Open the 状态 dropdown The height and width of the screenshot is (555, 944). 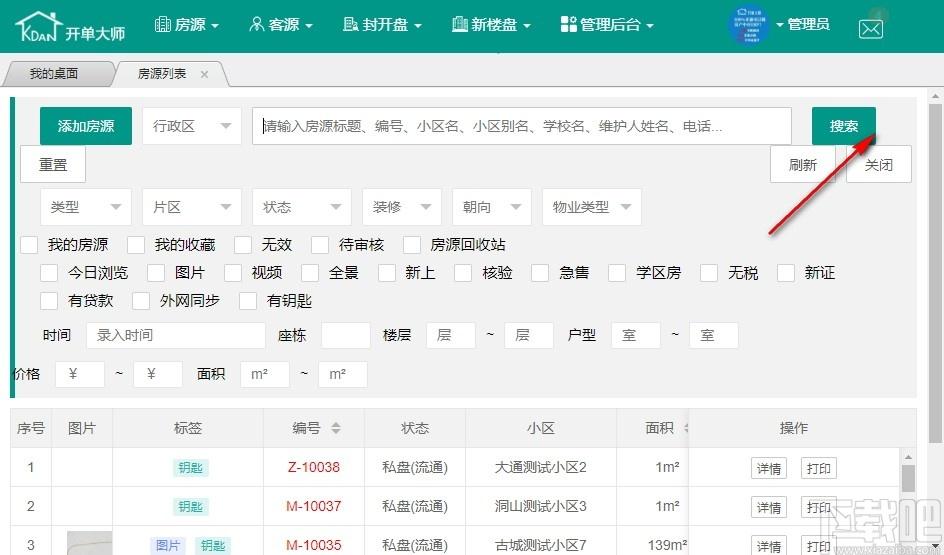tap(302, 207)
